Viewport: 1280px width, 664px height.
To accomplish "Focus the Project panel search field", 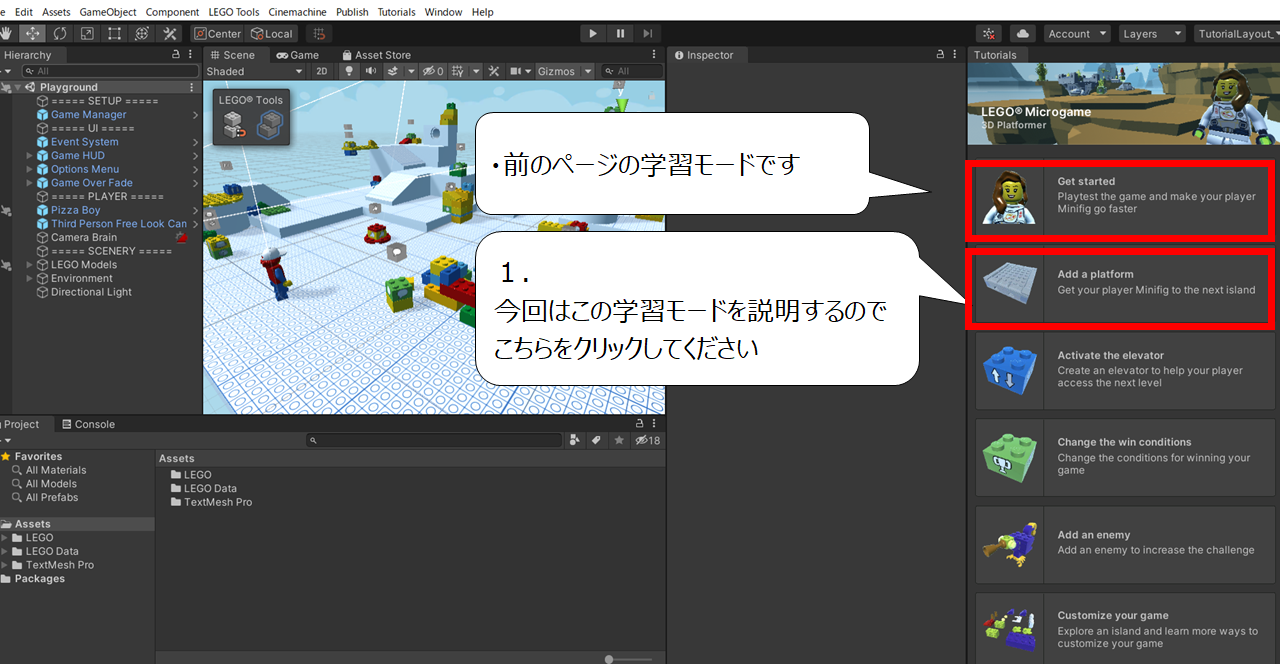I will 435,440.
